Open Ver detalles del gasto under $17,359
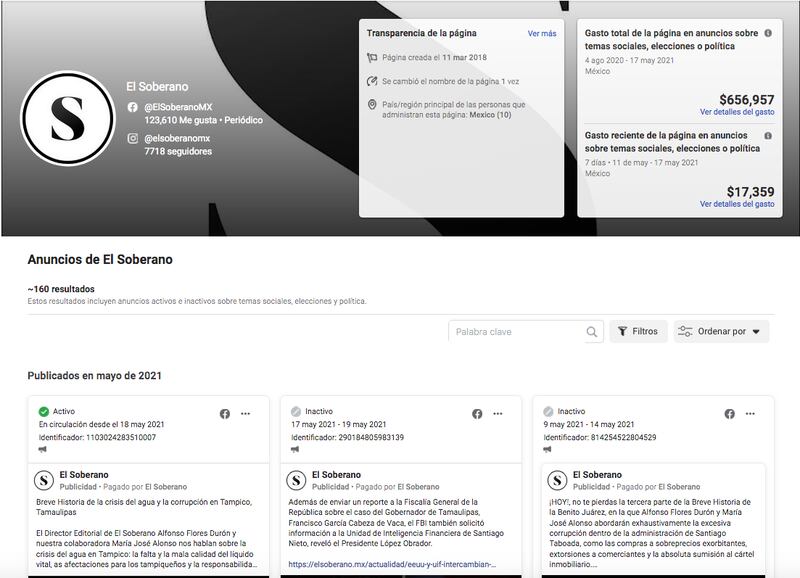The width and height of the screenshot is (800, 578). tap(737, 204)
